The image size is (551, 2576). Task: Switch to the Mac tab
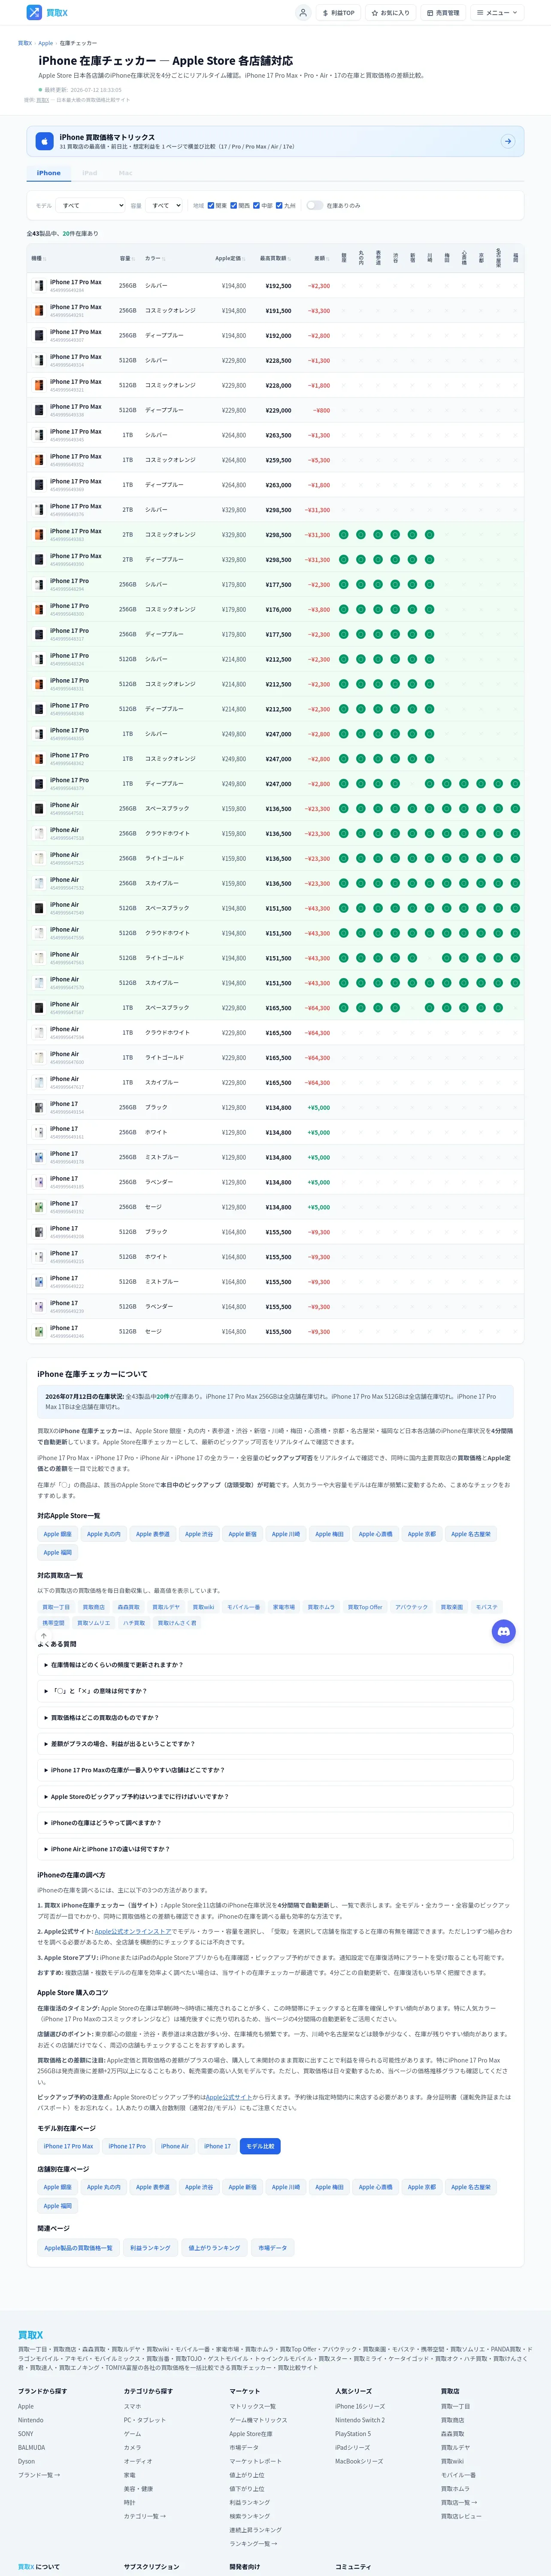(125, 173)
